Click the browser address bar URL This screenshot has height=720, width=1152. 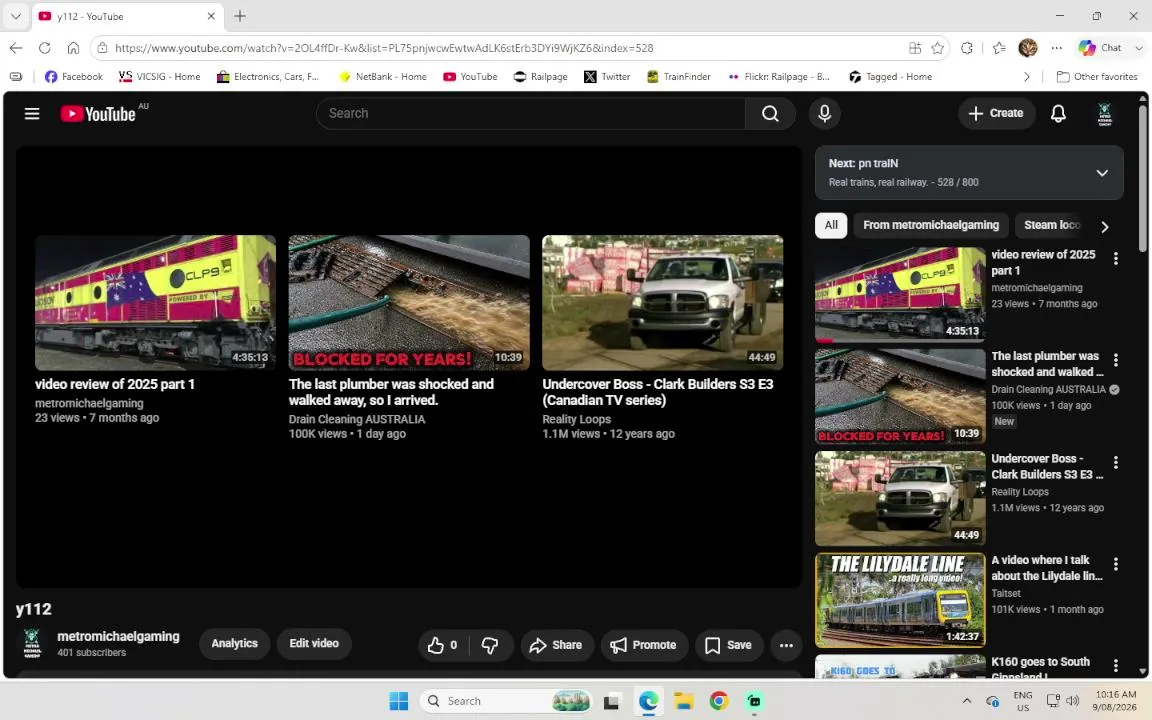click(x=384, y=48)
